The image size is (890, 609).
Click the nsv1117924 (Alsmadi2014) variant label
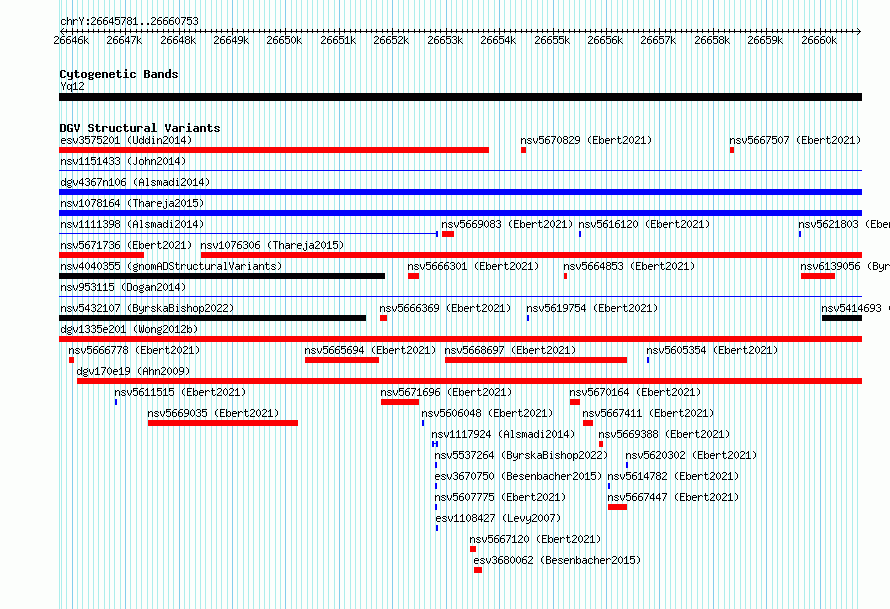(x=503, y=434)
